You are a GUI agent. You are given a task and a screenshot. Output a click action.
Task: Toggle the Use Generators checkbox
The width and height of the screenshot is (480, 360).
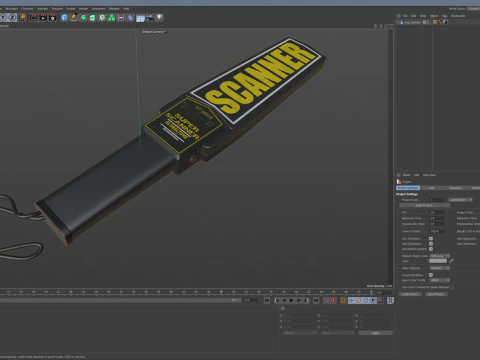431,244
